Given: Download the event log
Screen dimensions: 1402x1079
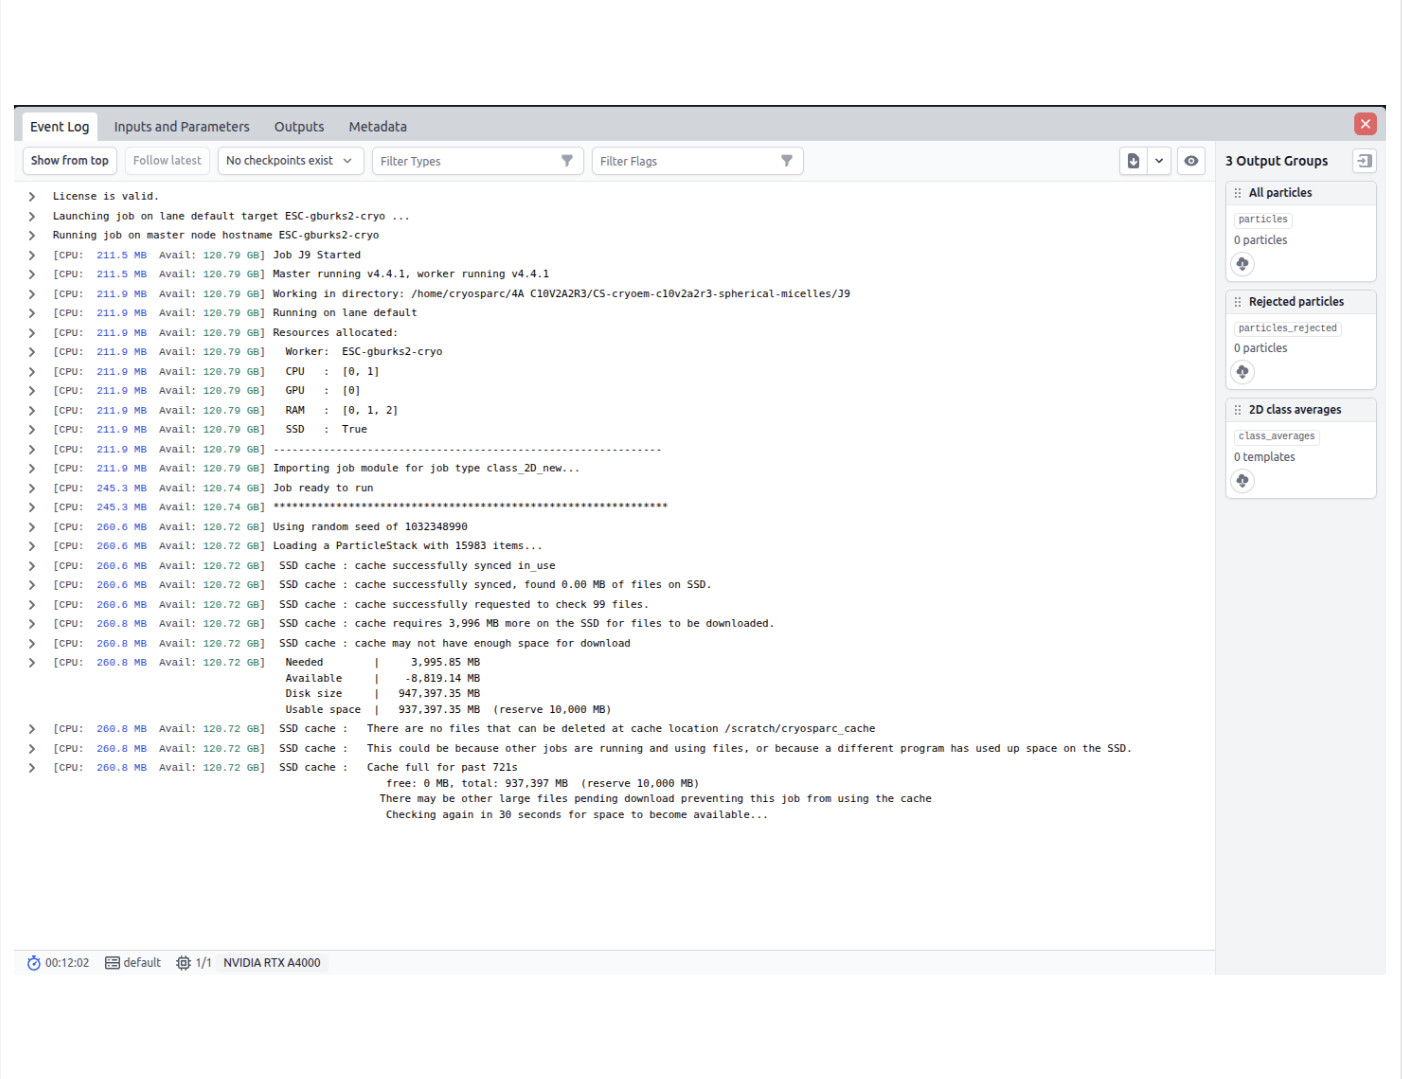Looking at the screenshot, I should (1133, 161).
